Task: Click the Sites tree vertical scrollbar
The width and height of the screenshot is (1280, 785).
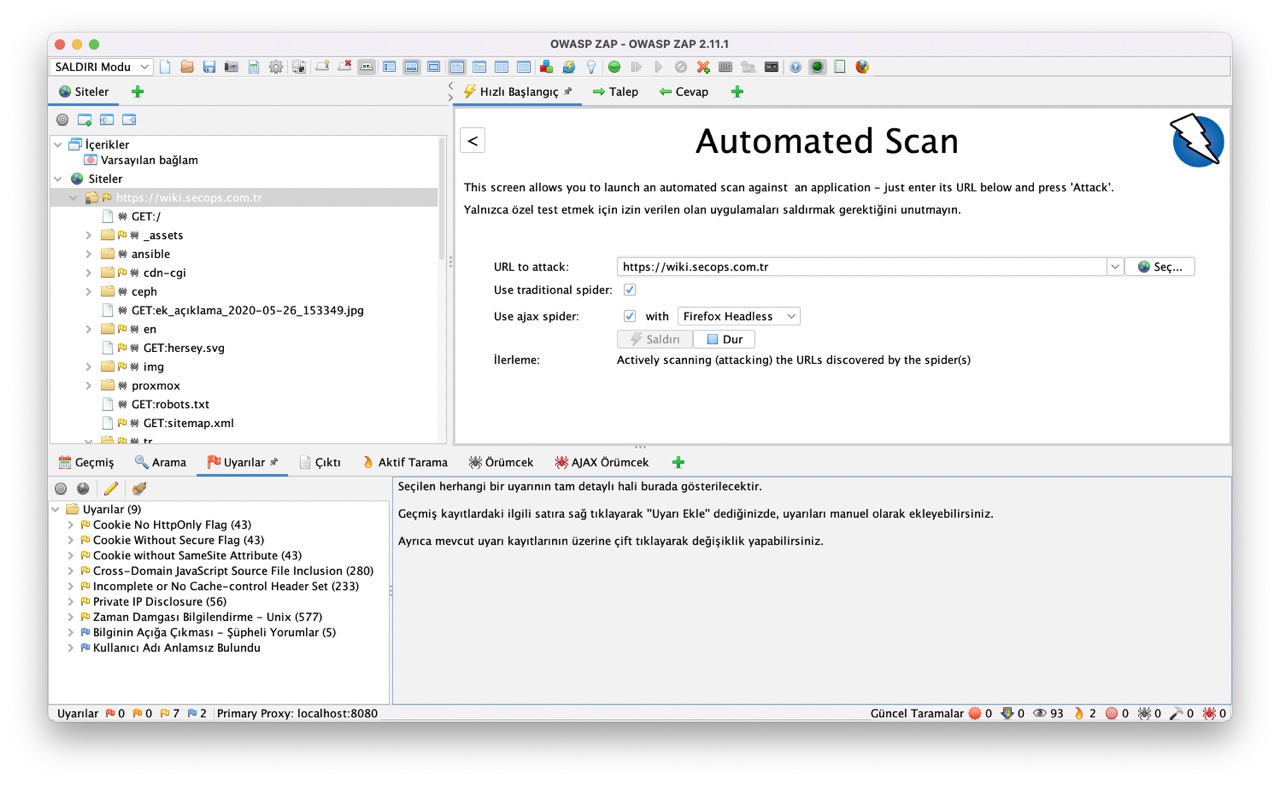Action: pos(442,200)
